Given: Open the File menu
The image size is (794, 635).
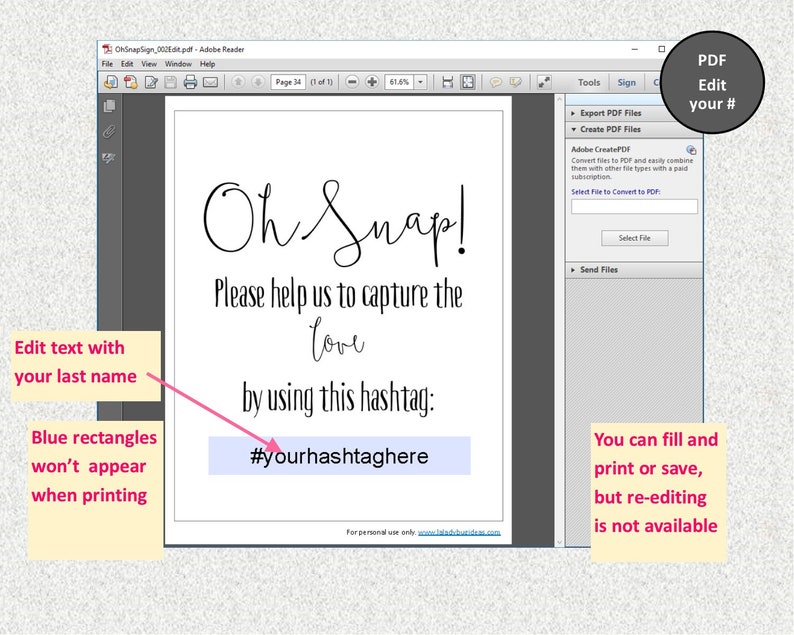Looking at the screenshot, I should pyautogui.click(x=107, y=64).
